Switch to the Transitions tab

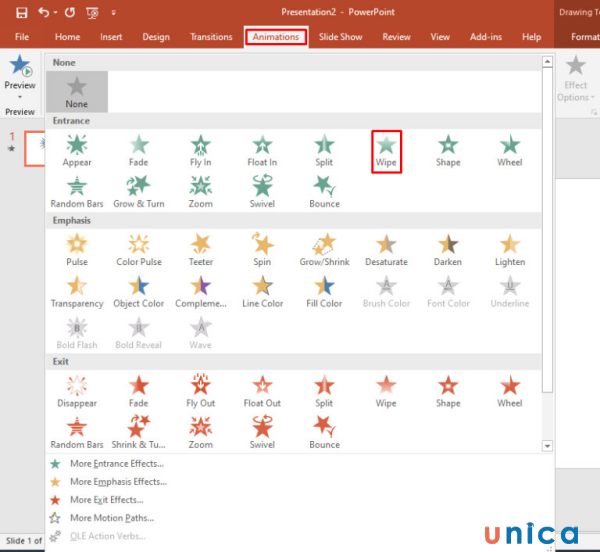(x=211, y=37)
